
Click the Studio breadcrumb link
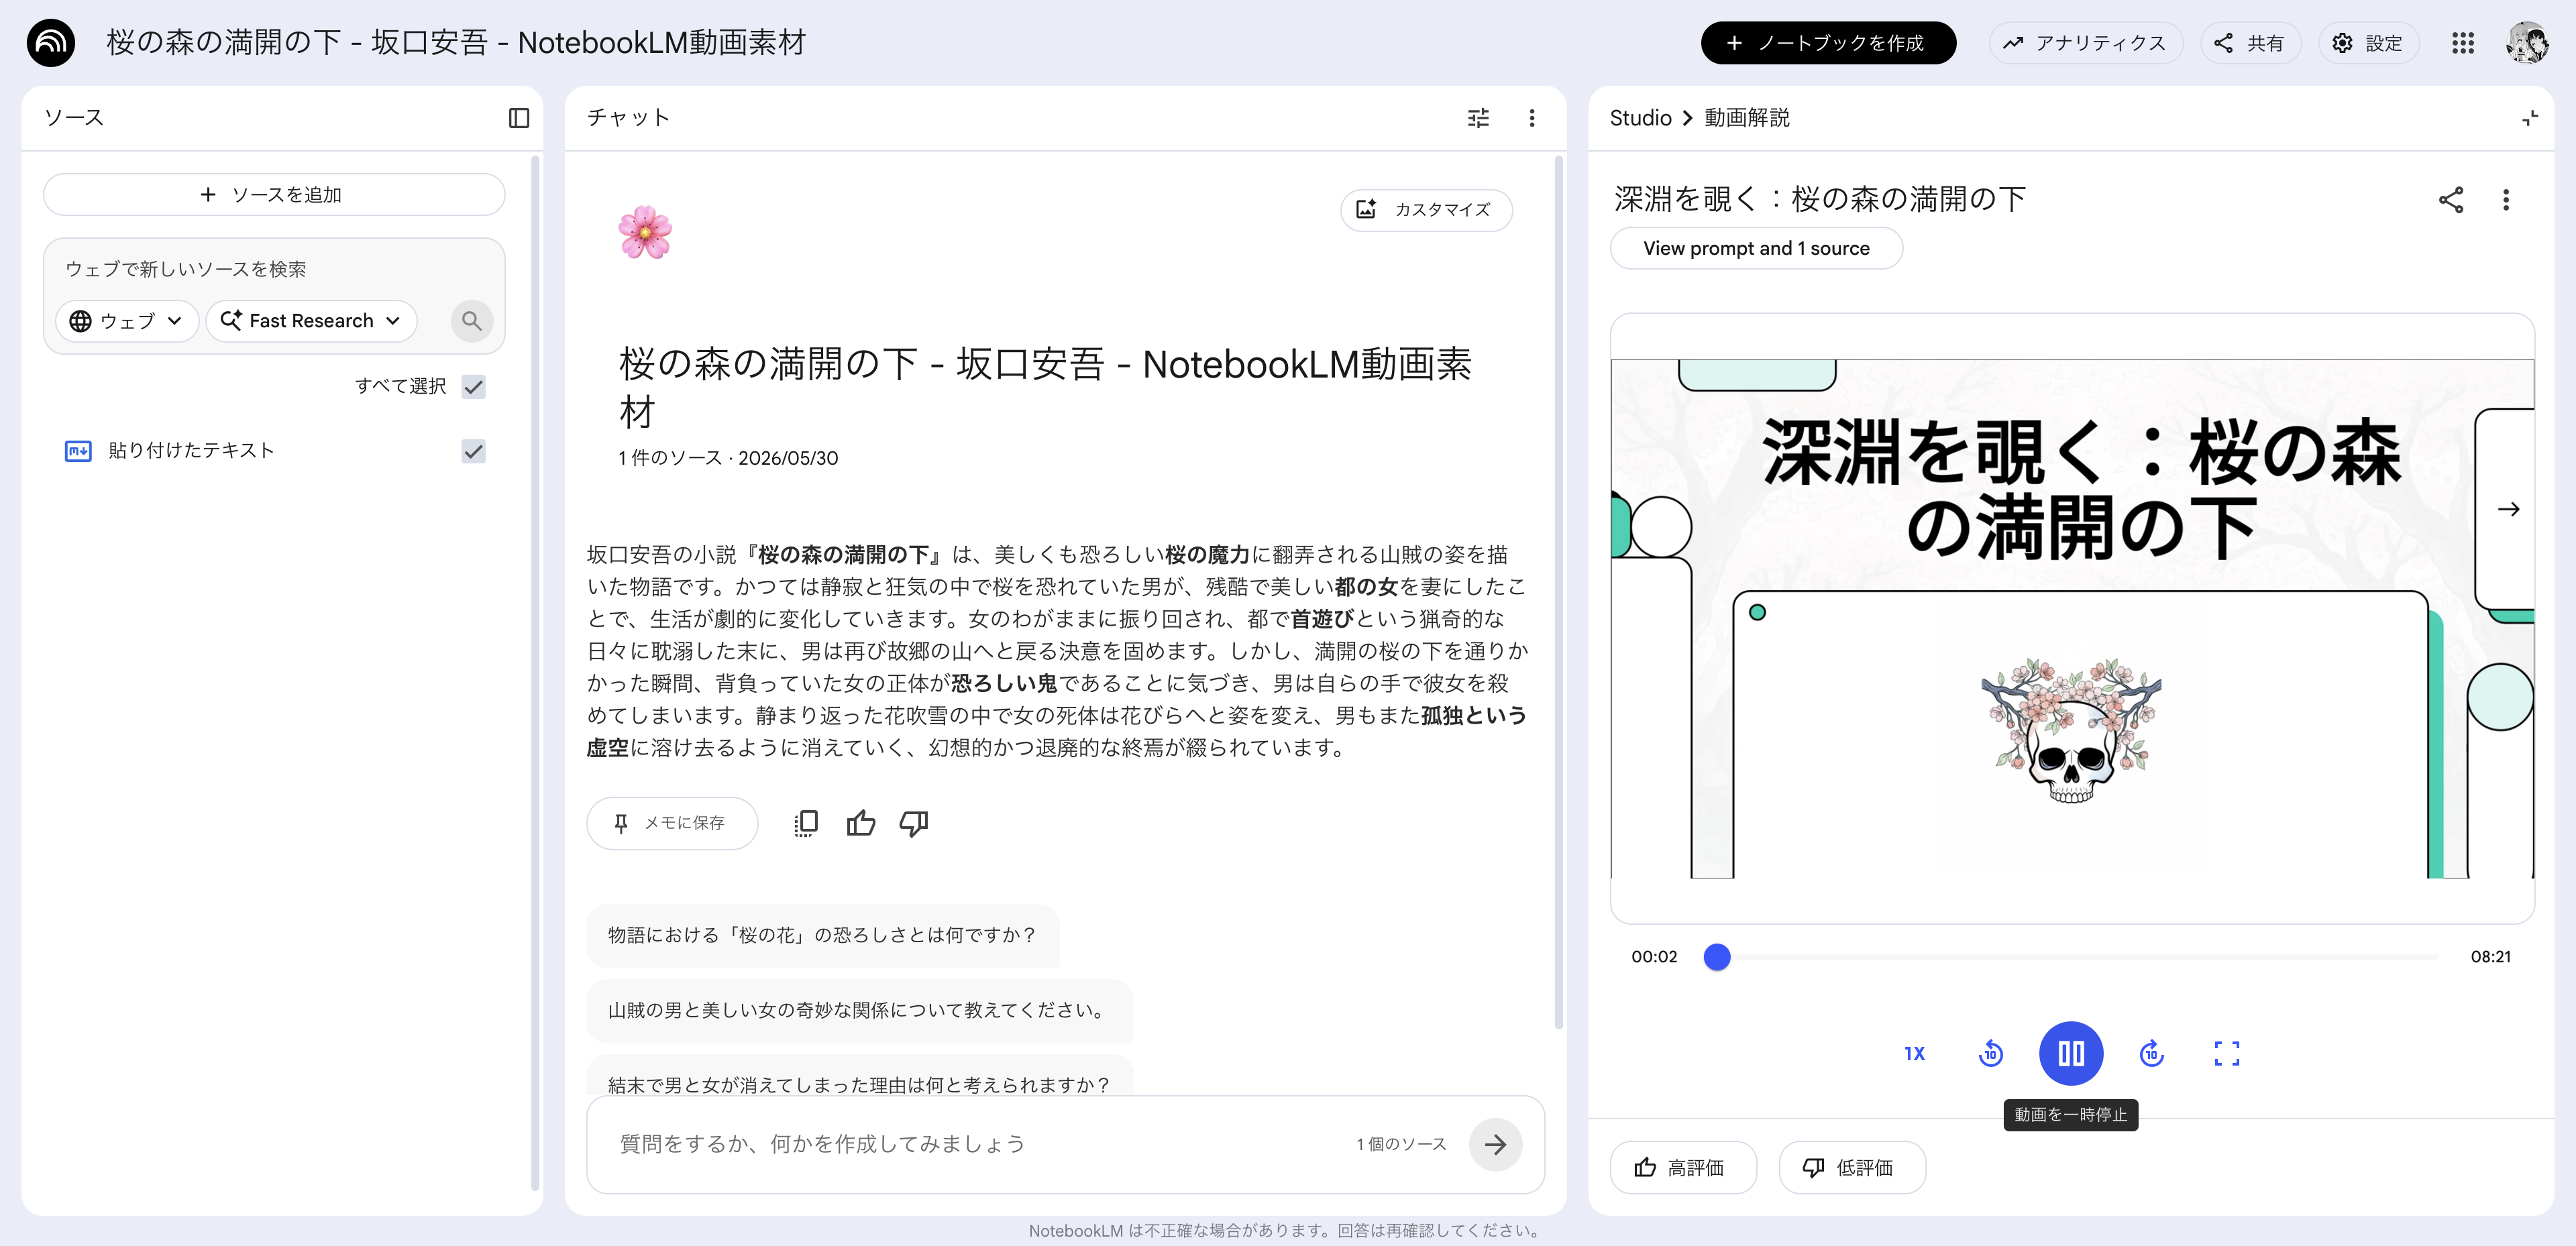click(1640, 118)
